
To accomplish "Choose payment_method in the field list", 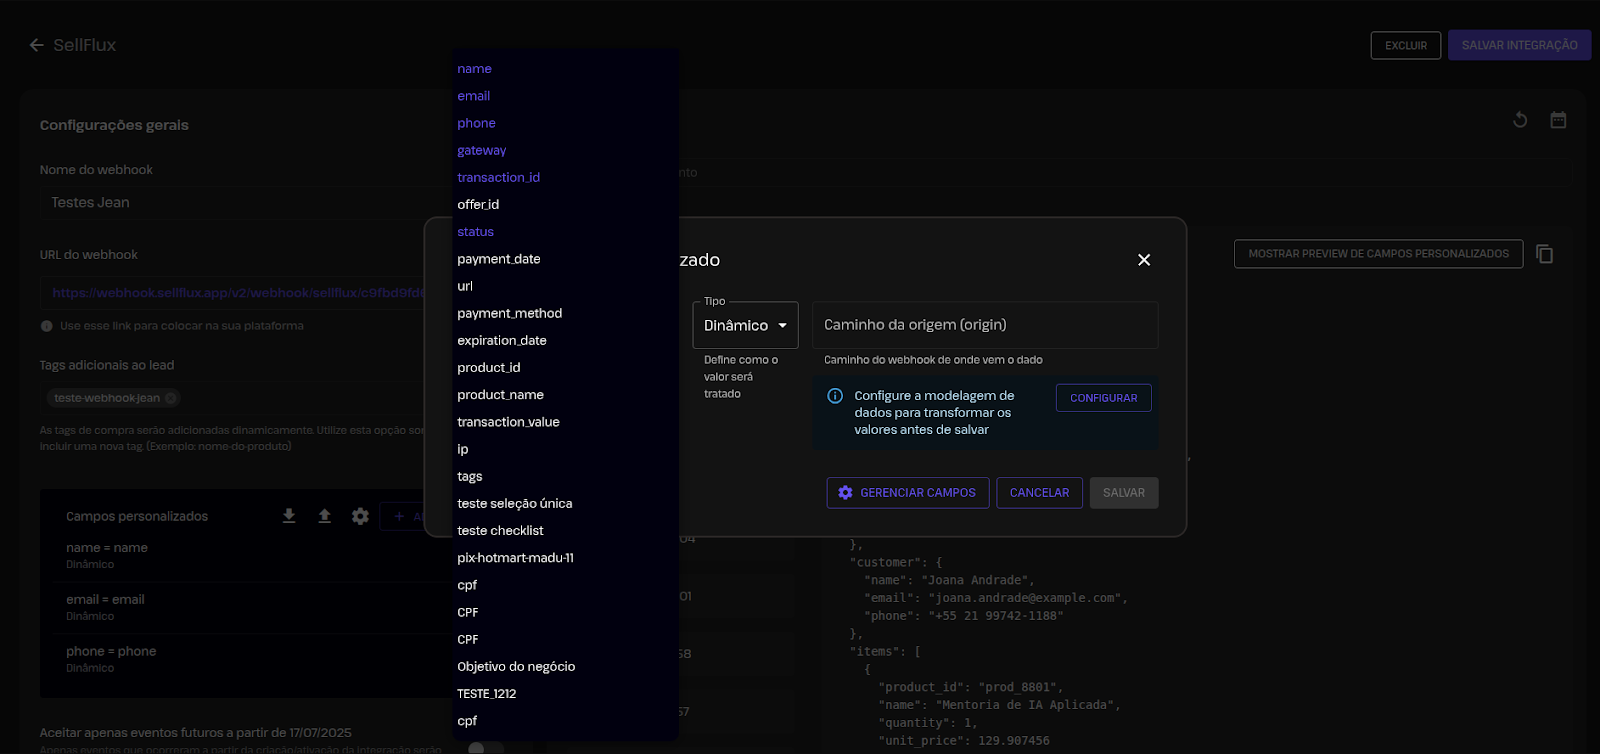I will (x=509, y=314).
